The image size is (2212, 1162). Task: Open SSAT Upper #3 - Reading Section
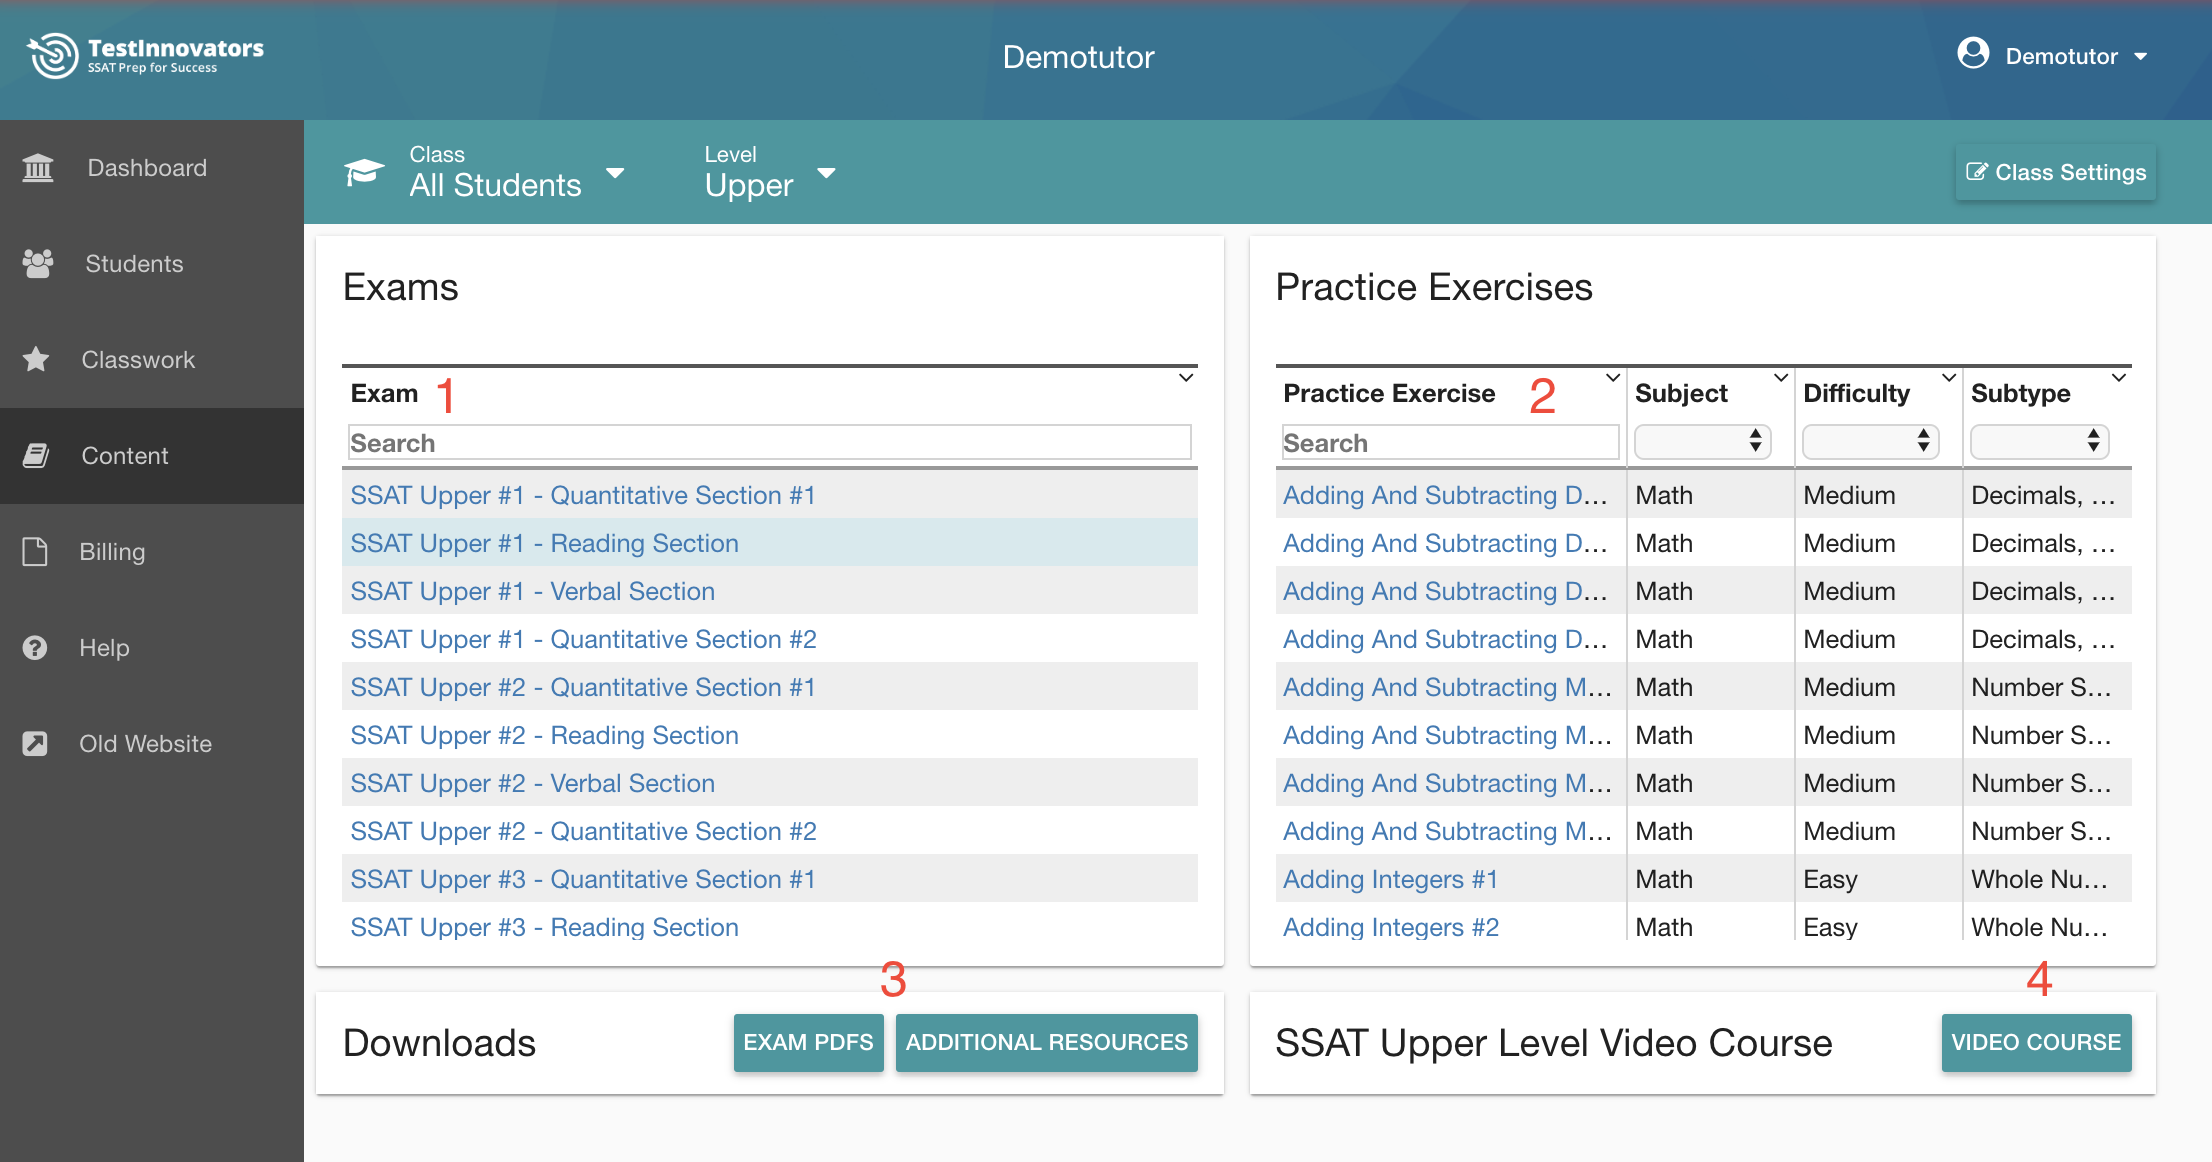pos(544,927)
